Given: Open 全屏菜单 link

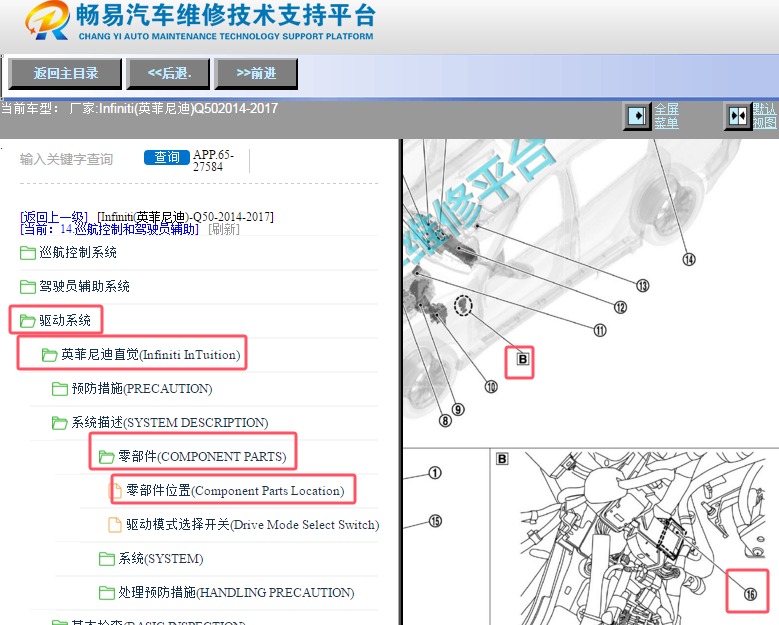Looking at the screenshot, I should click(x=666, y=116).
